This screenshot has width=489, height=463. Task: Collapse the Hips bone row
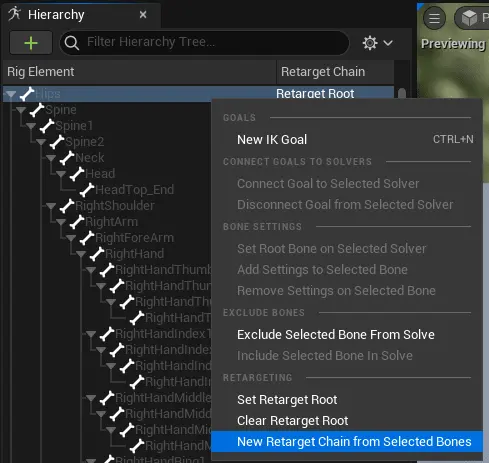(11, 94)
